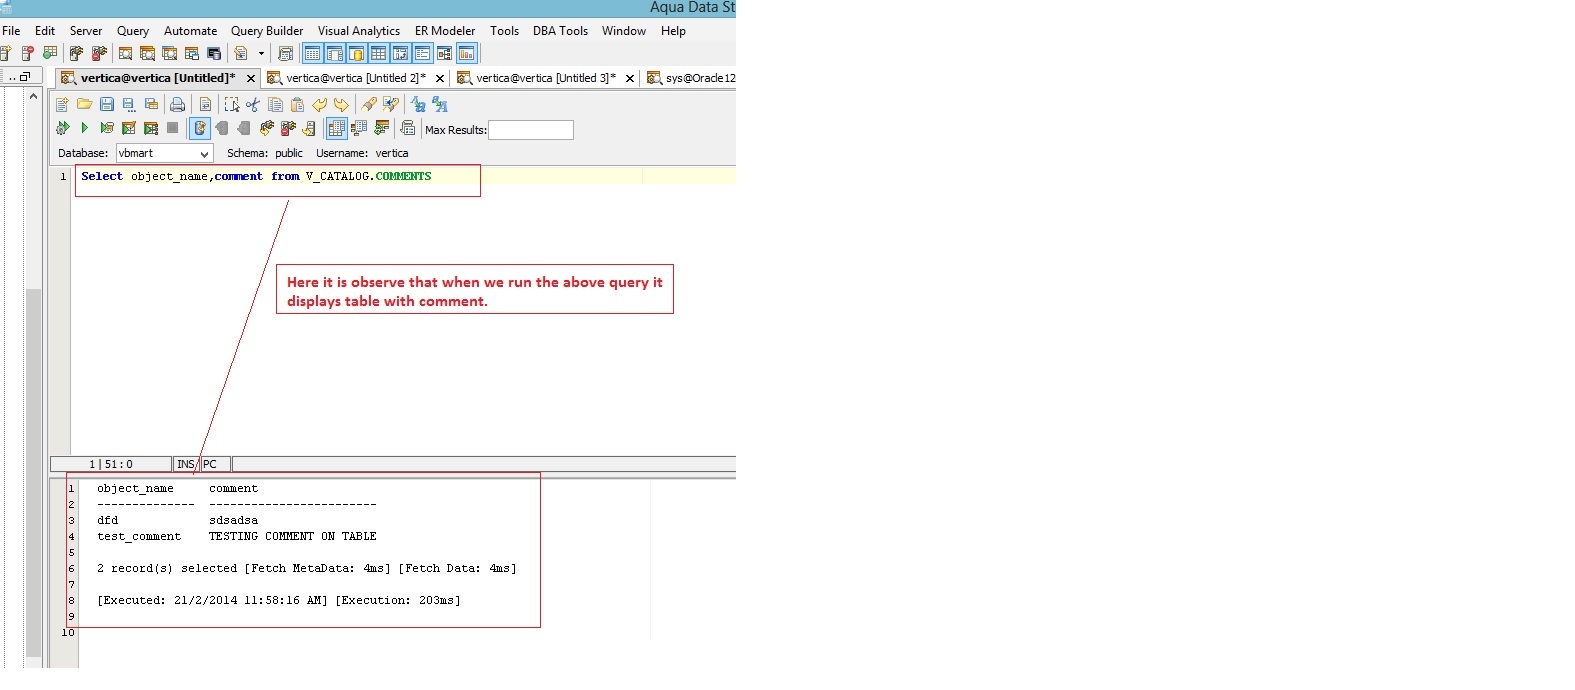Toggle the hierarchy diagram panel button
1575x690 pixels.
(x=444, y=53)
